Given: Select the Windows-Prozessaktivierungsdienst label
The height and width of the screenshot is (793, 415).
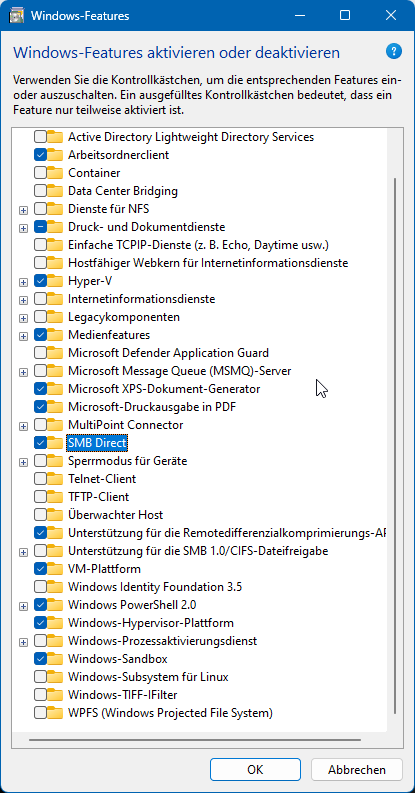Looking at the screenshot, I should point(162,641).
